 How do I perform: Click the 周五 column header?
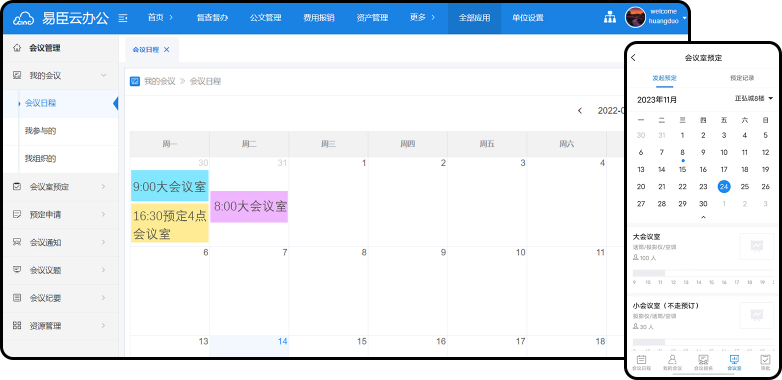pyautogui.click(x=487, y=144)
